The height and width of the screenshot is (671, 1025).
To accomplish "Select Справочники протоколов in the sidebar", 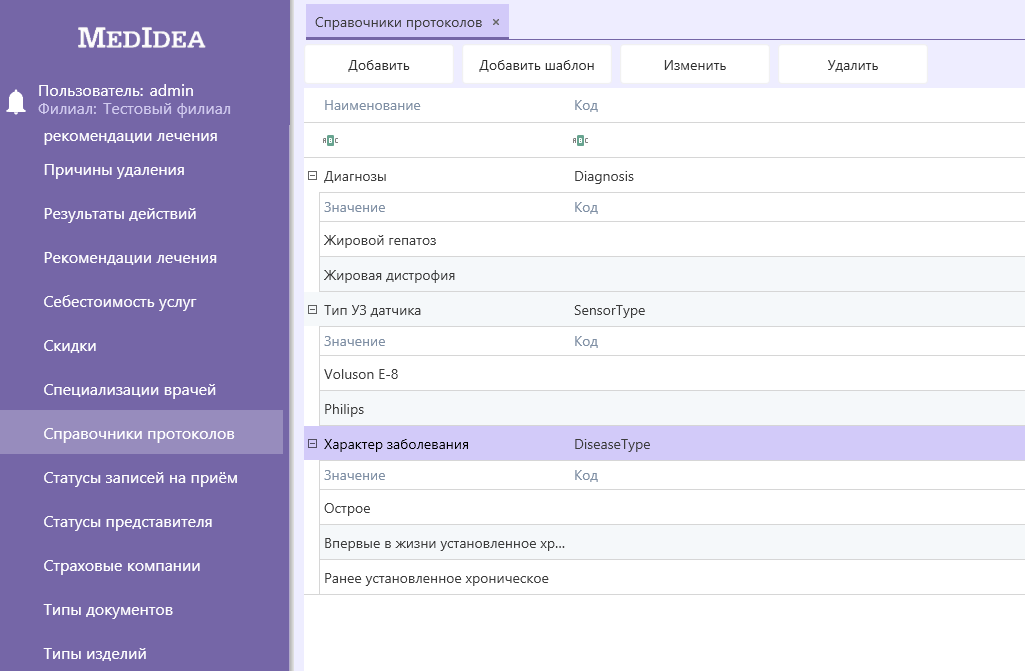I will point(141,434).
